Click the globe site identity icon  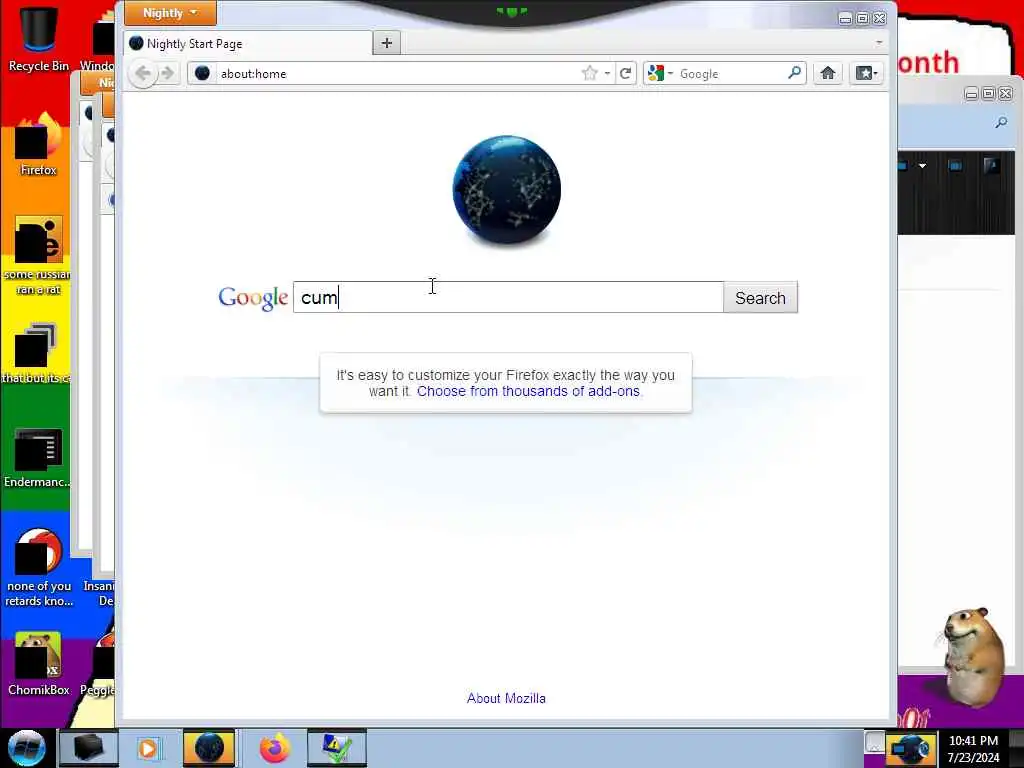pos(202,73)
